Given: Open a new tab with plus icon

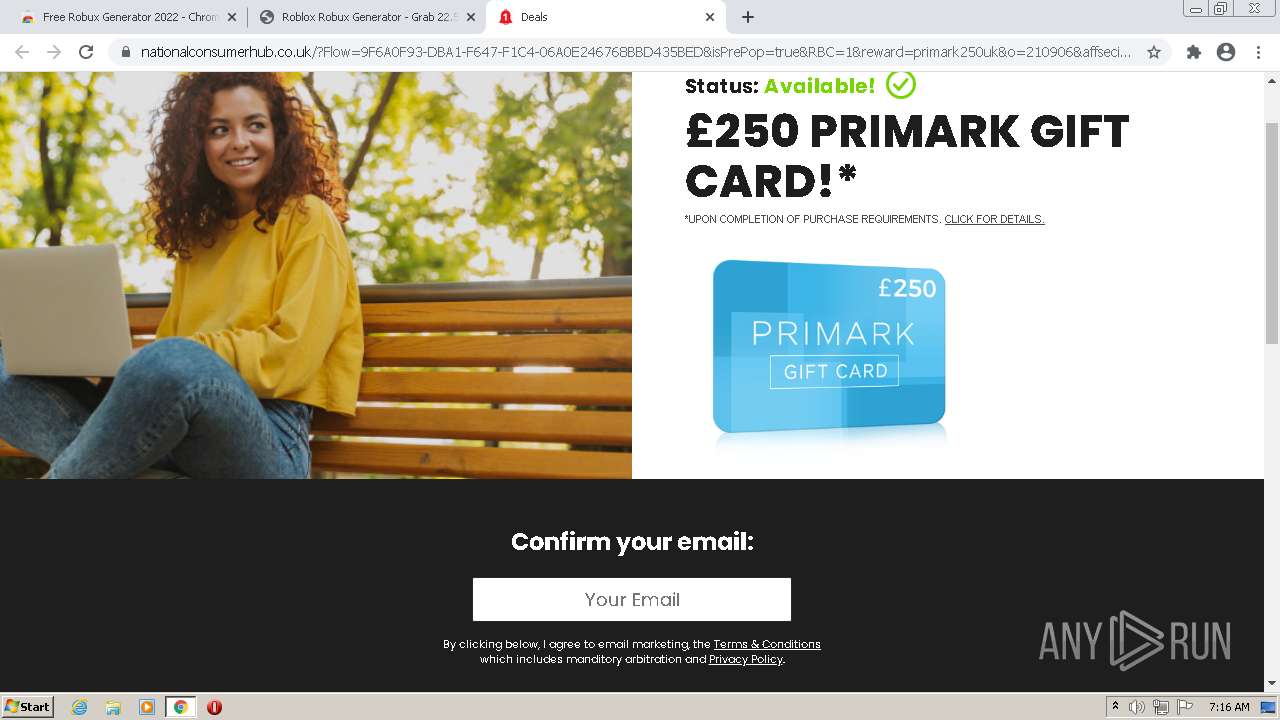Looking at the screenshot, I should (748, 17).
